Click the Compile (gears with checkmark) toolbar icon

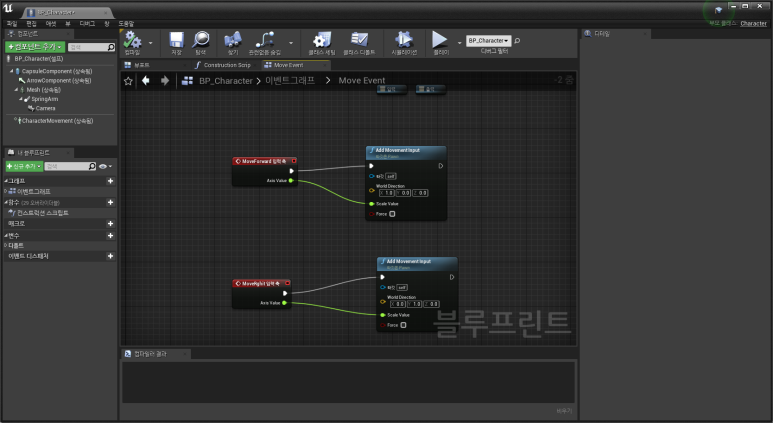point(132,39)
